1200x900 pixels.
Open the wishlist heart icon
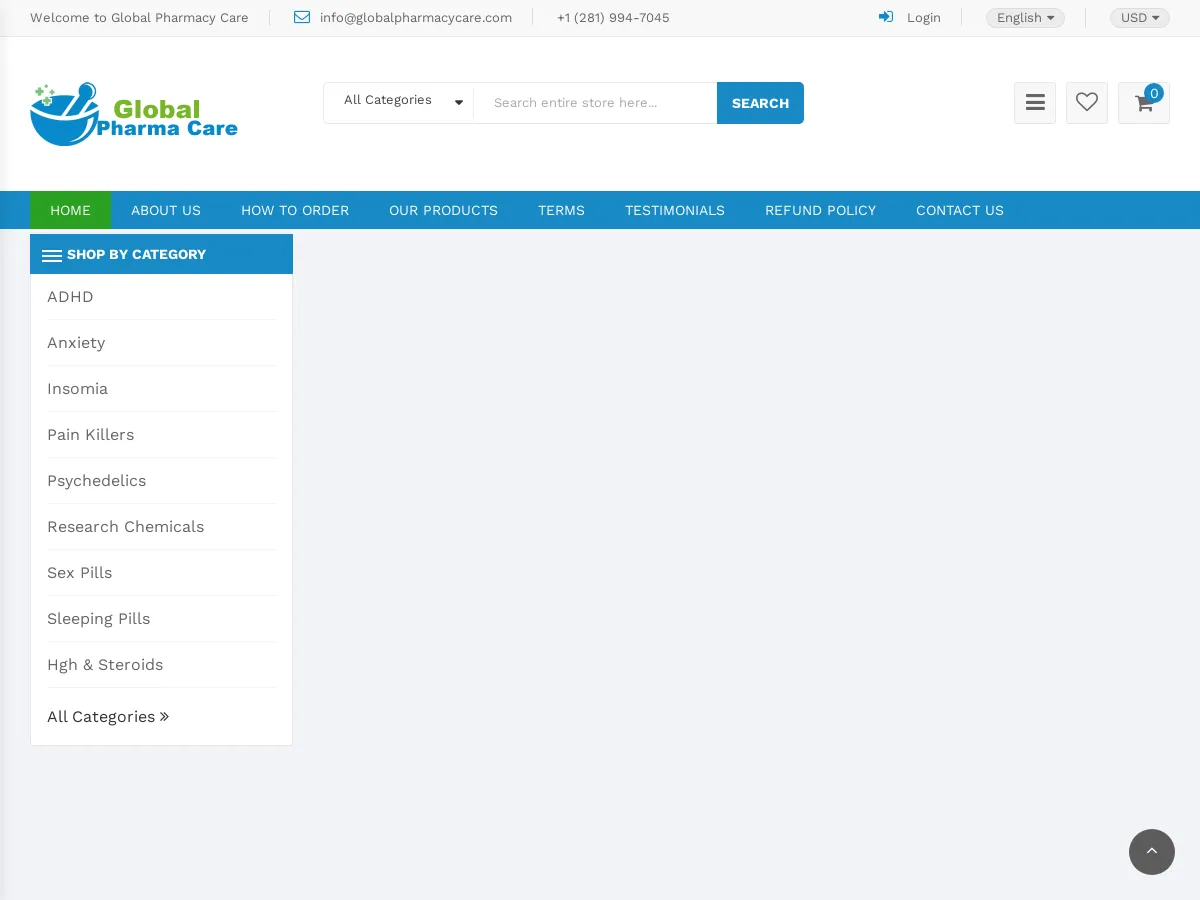[1087, 103]
